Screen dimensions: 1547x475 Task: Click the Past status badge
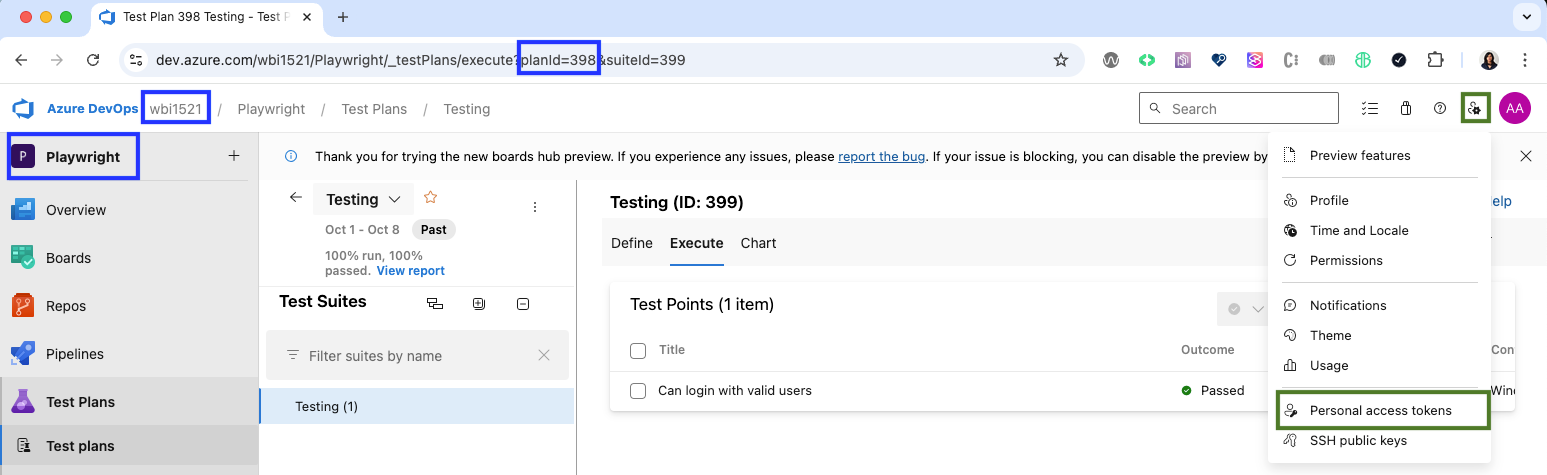[434, 229]
